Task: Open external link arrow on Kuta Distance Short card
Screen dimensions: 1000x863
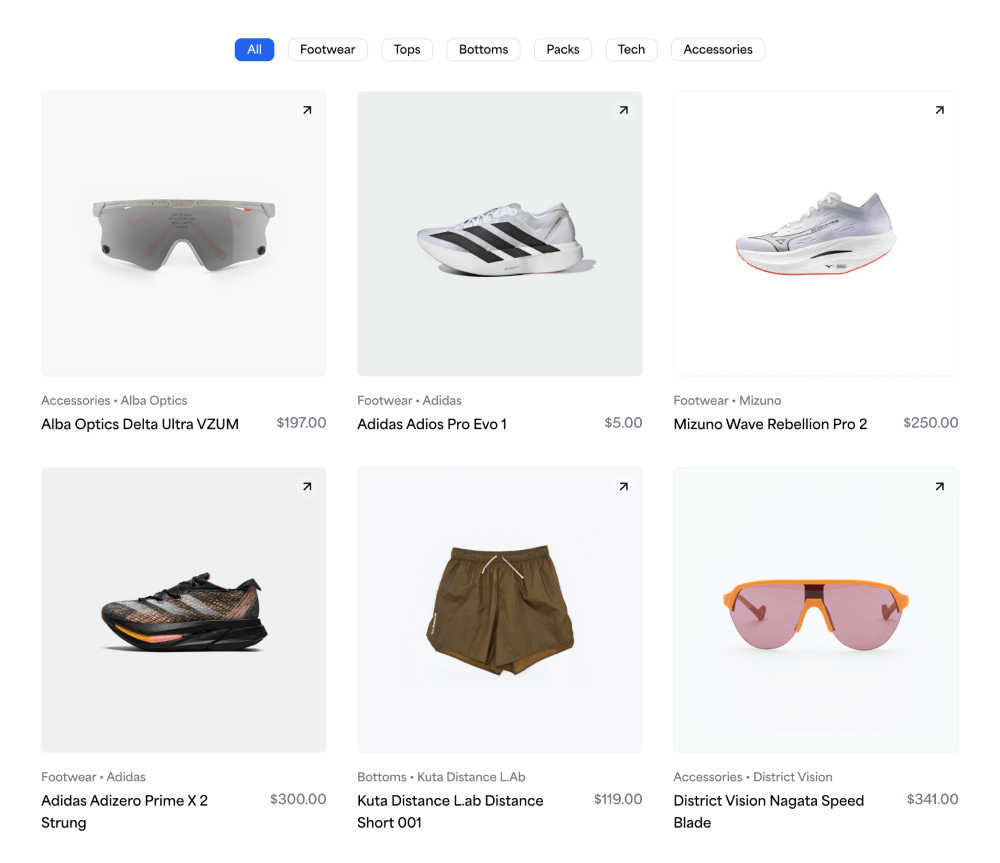Action: click(624, 487)
